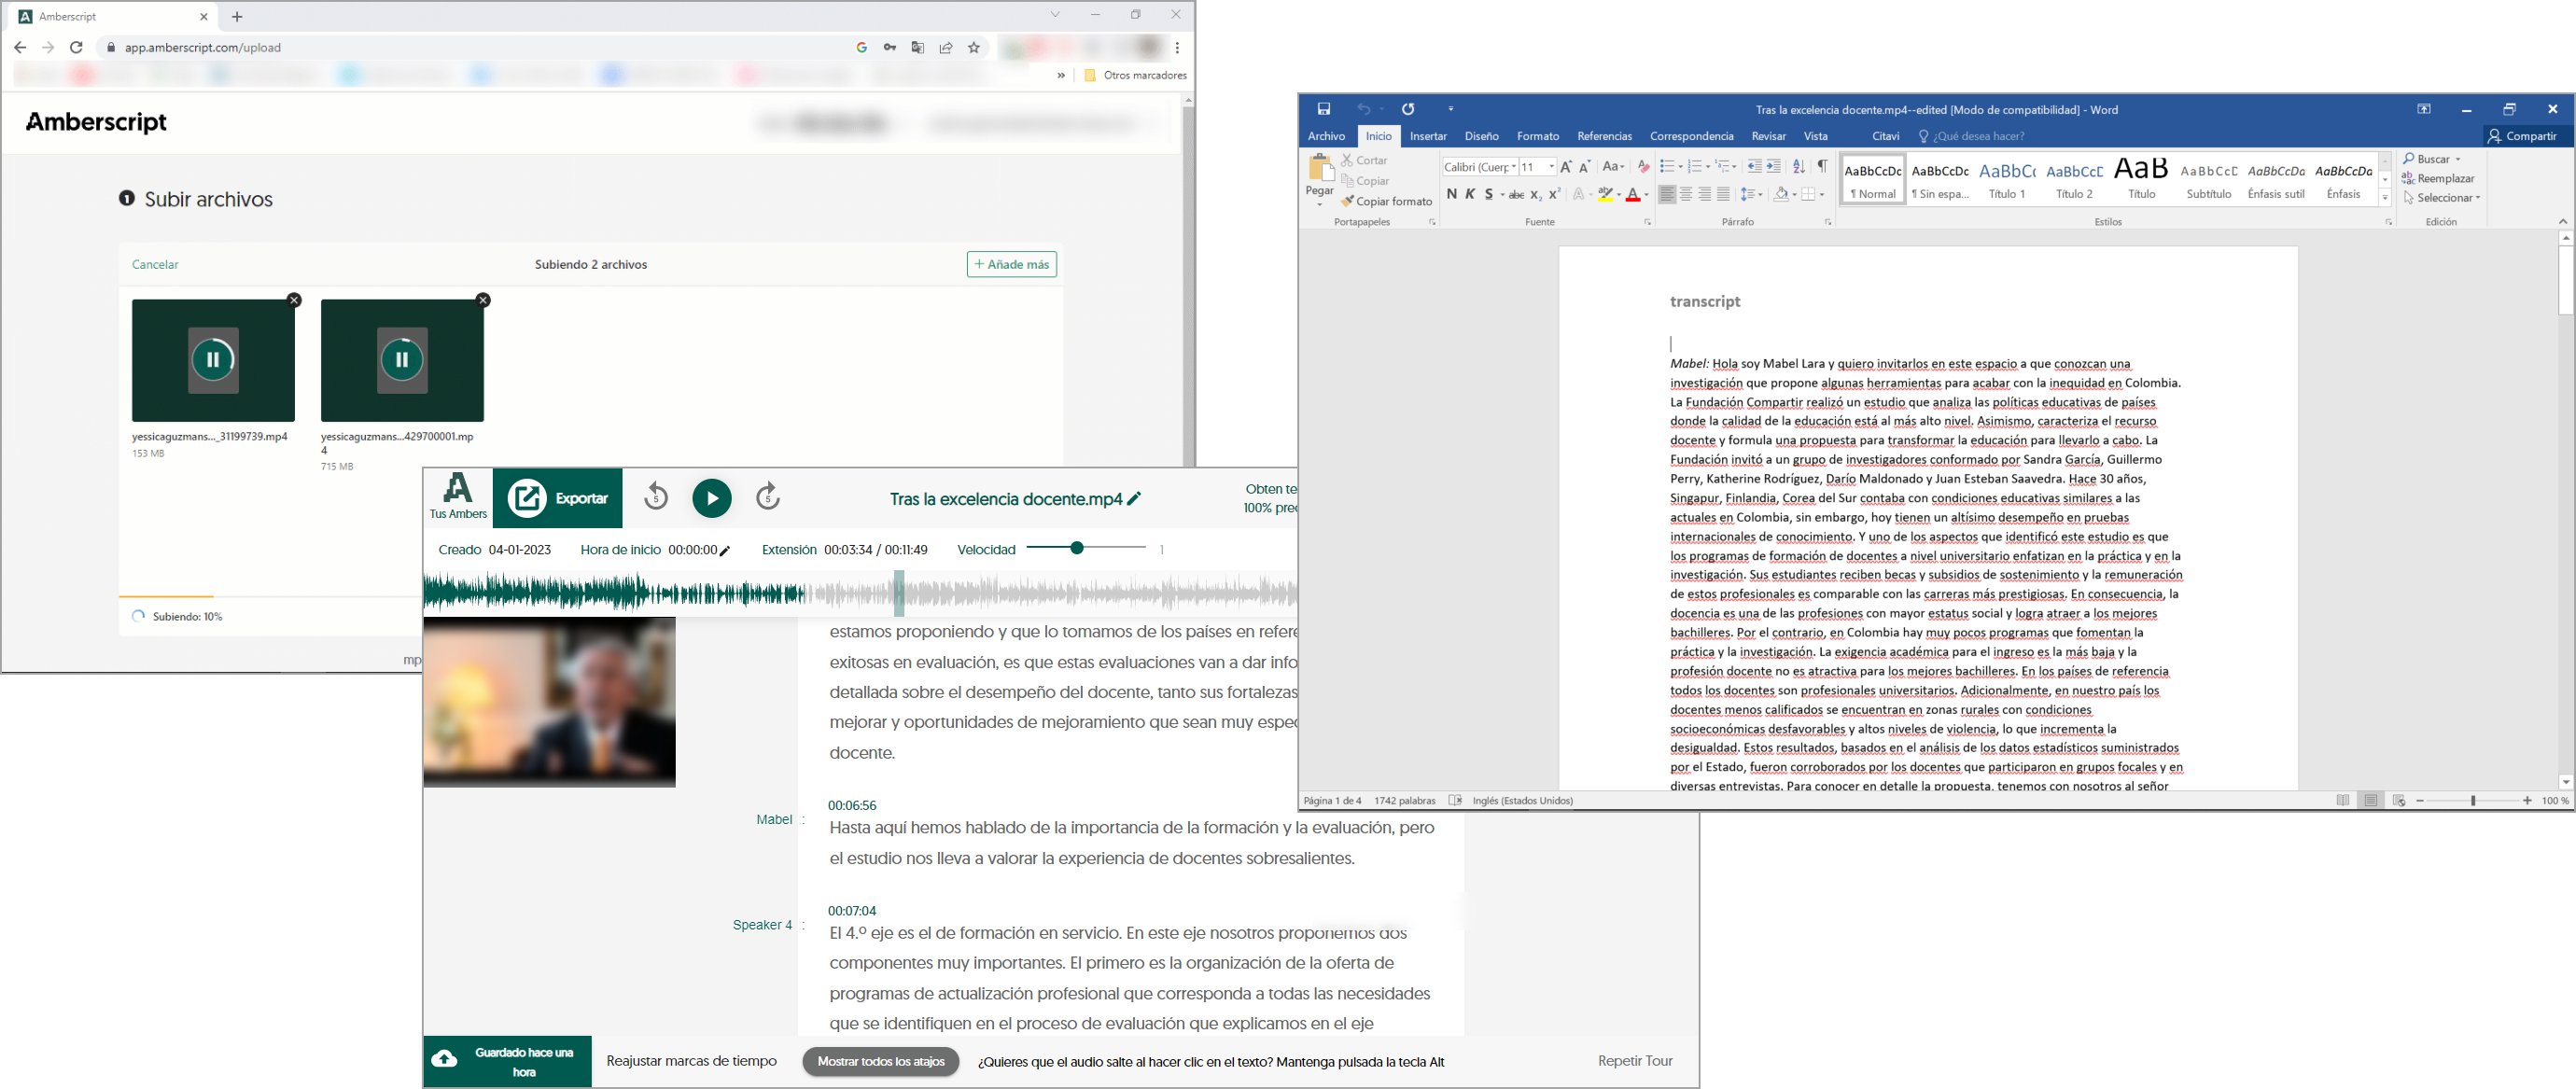
Task: Click Cancelar on the upload page
Action: (x=155, y=264)
